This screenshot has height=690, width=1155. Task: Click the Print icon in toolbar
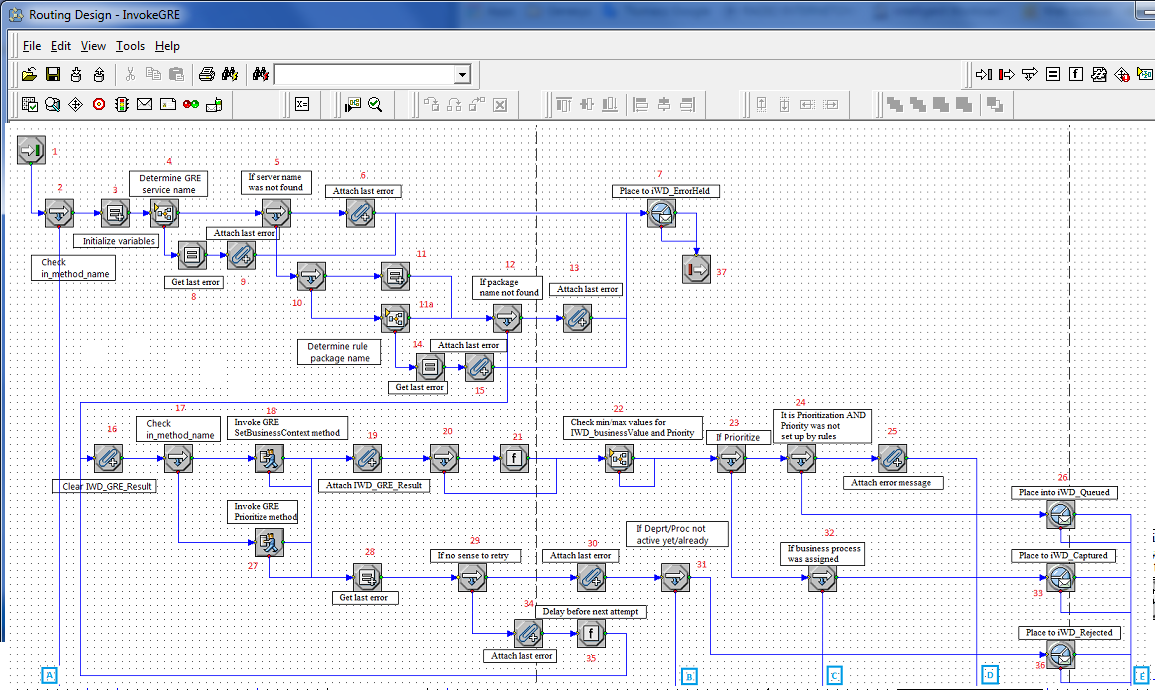pyautogui.click(x=206, y=74)
